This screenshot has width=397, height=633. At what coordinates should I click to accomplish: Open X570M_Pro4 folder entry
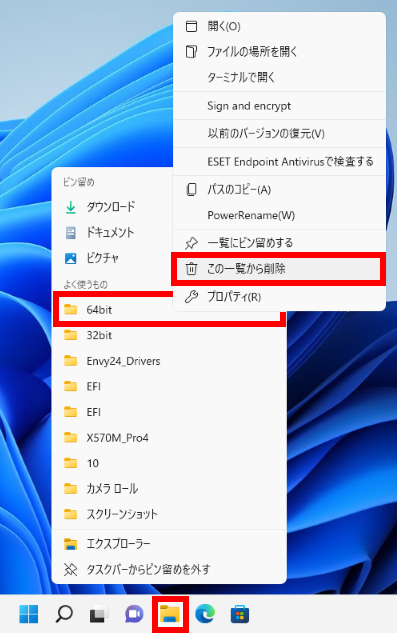(169, 438)
